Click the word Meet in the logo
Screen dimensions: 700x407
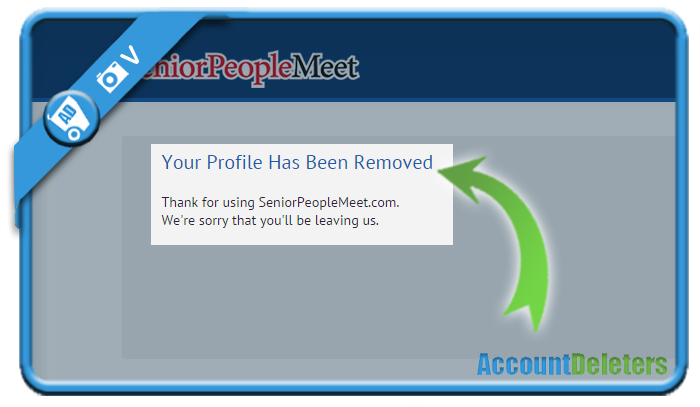click(x=326, y=67)
